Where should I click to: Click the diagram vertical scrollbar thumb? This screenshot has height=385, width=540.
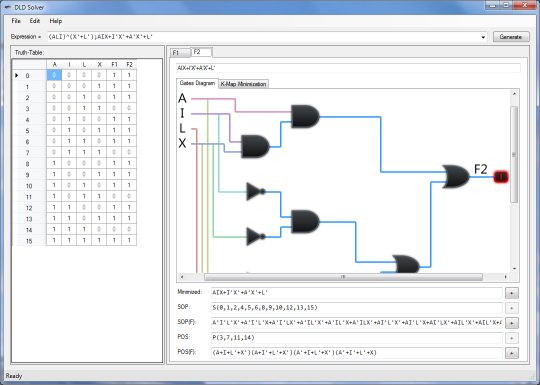tap(514, 155)
